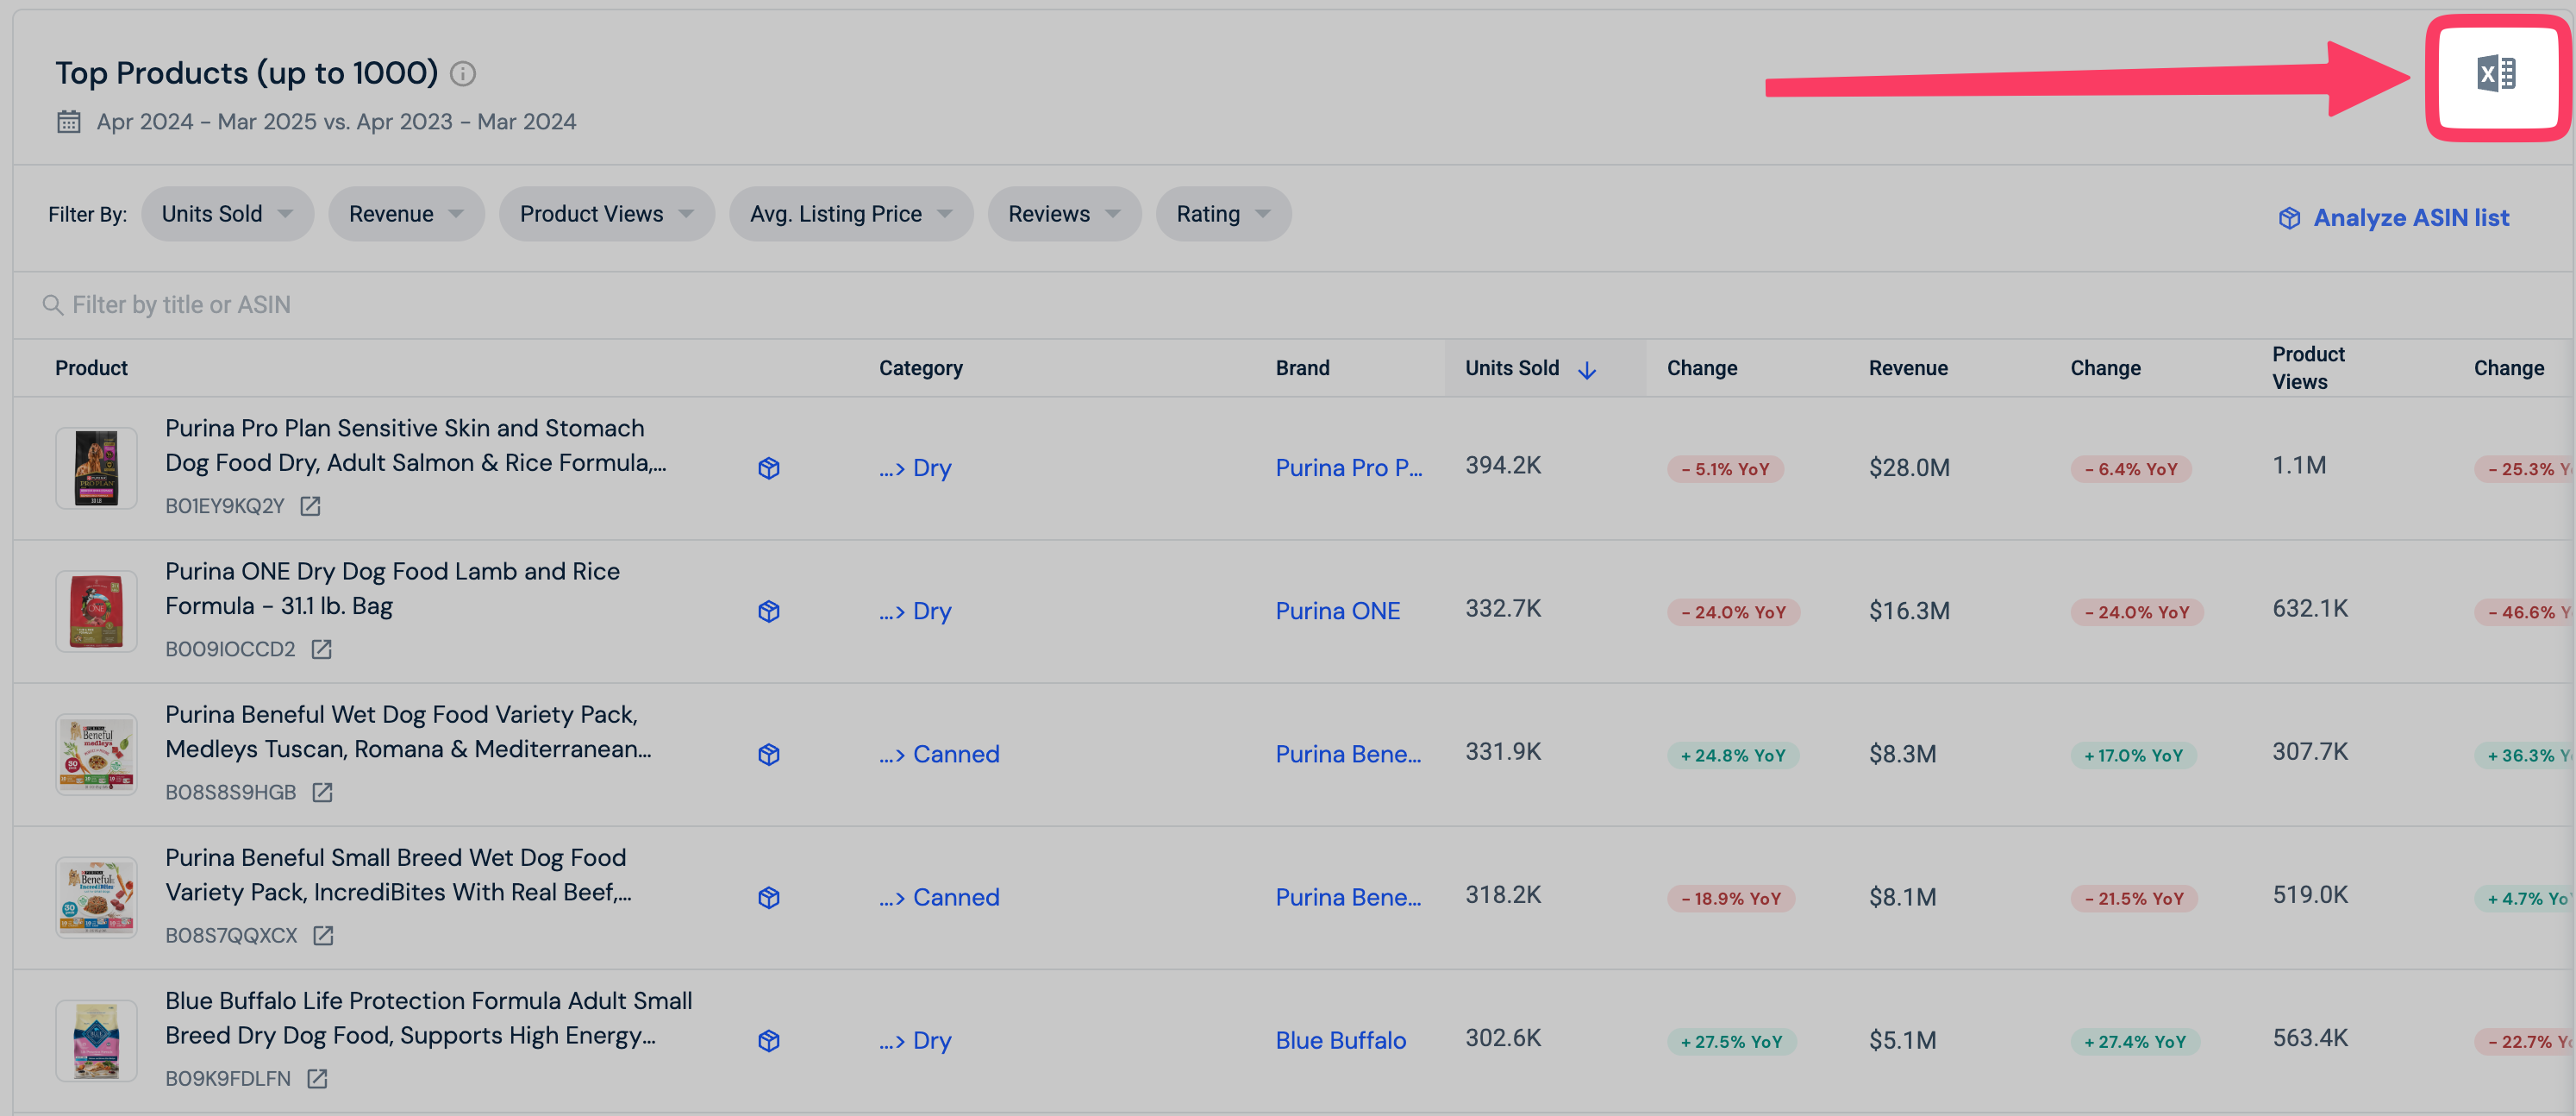Sort by the Revenue column header
The image size is (2576, 1116).
[1908, 368]
